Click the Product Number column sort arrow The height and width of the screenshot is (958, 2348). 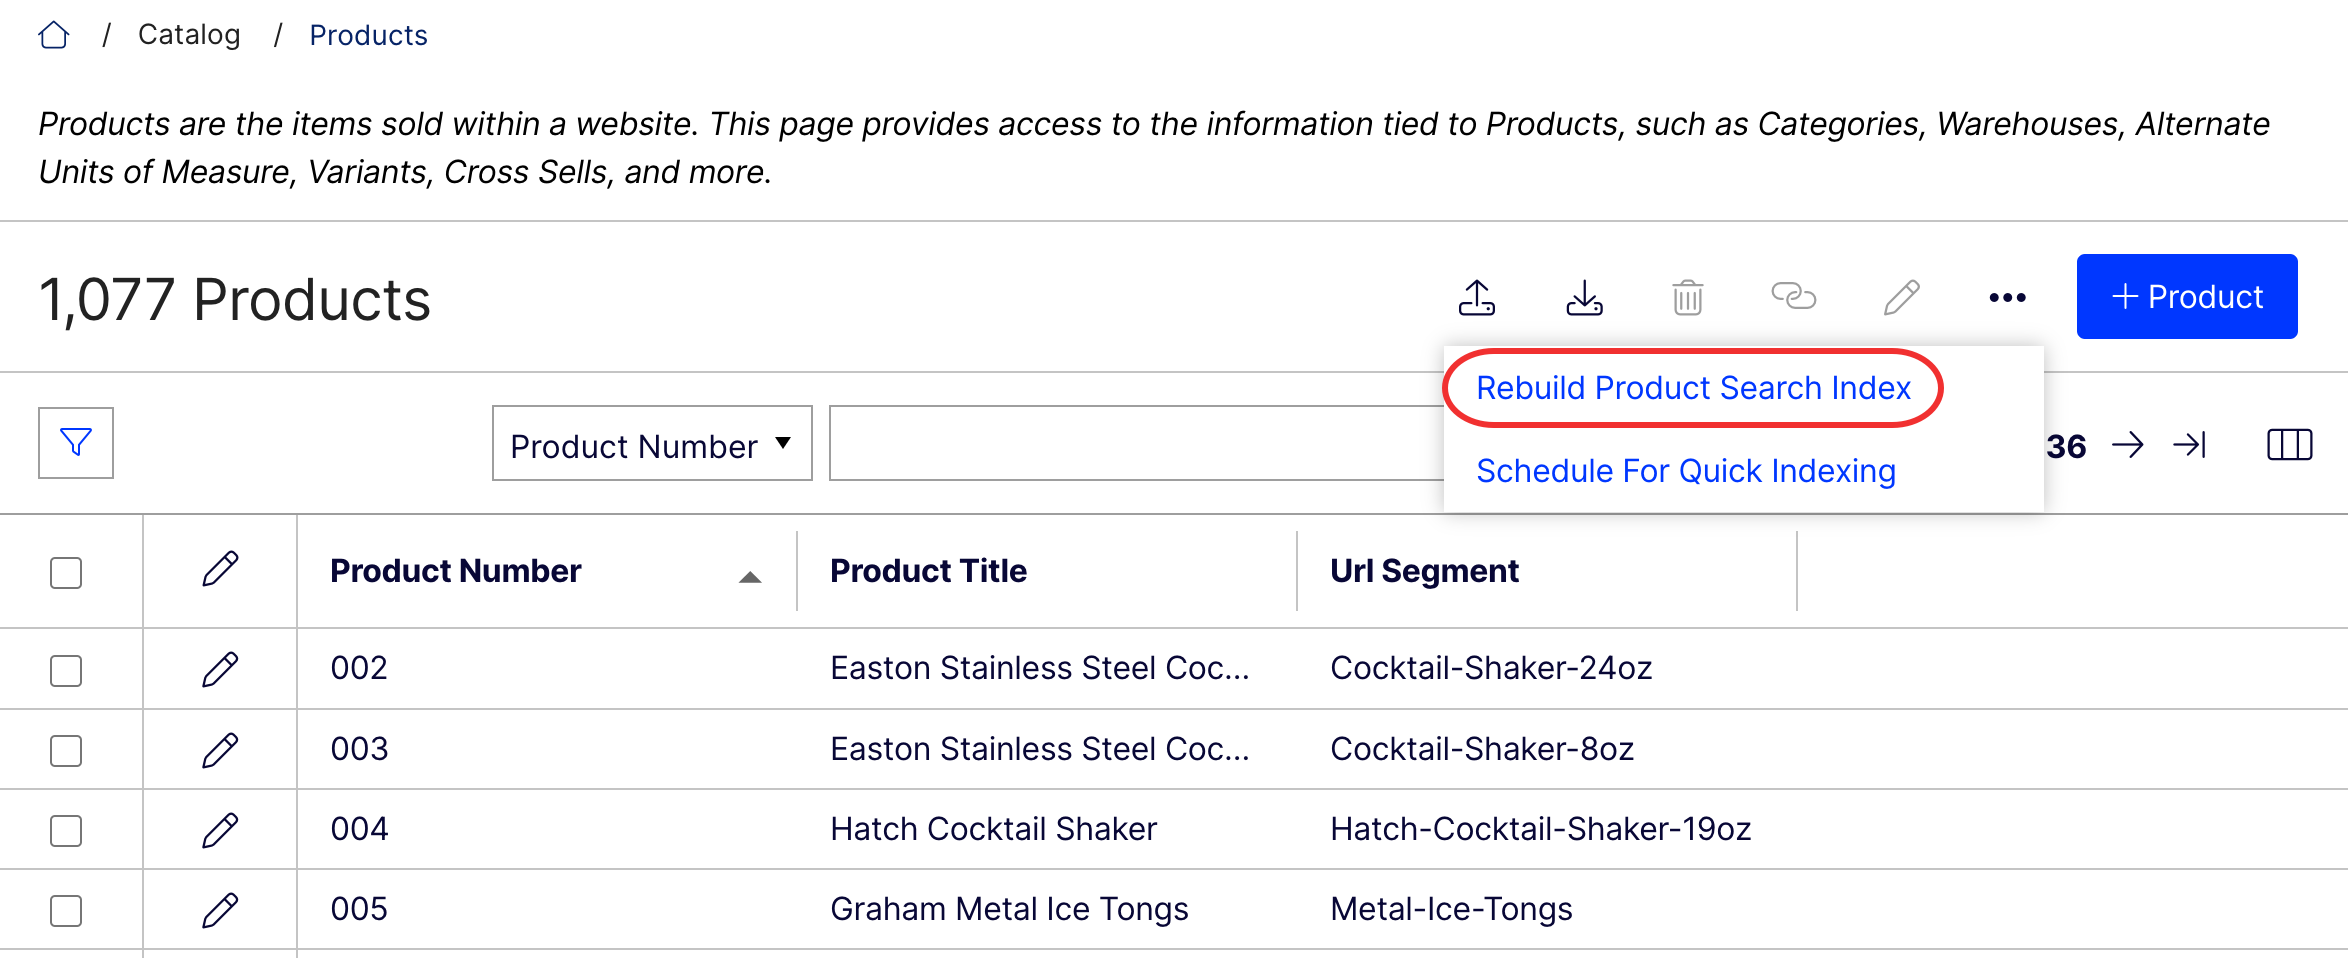point(749,576)
